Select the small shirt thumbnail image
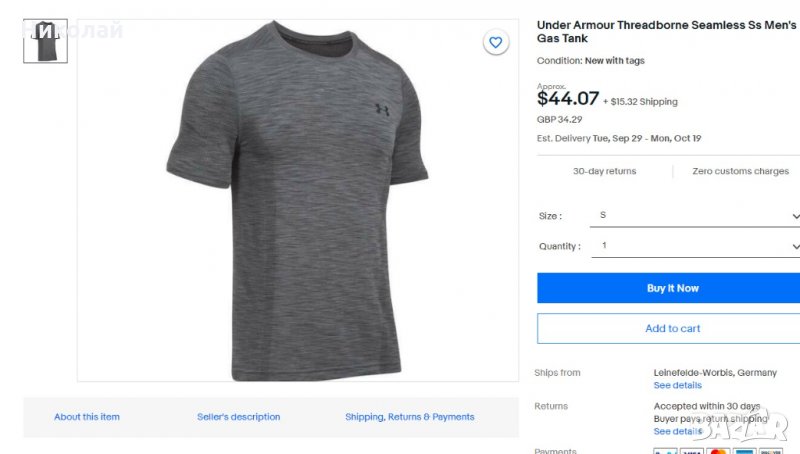This screenshot has width=800, height=454. 45,41
